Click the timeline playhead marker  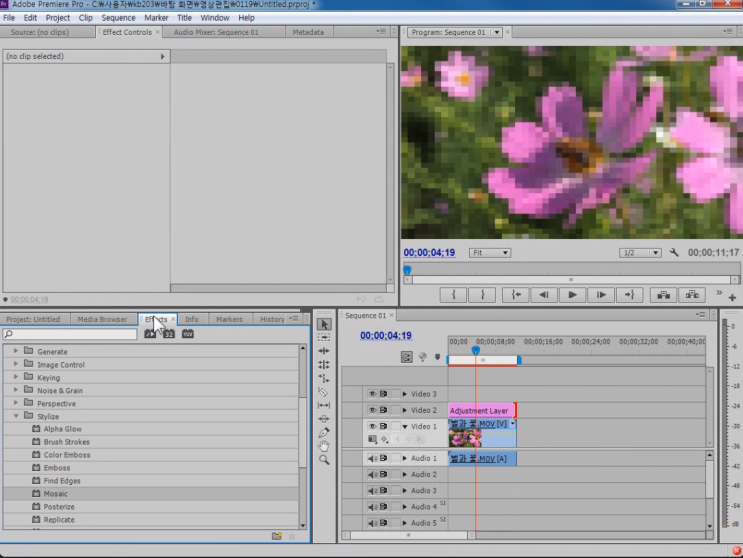pos(475,349)
